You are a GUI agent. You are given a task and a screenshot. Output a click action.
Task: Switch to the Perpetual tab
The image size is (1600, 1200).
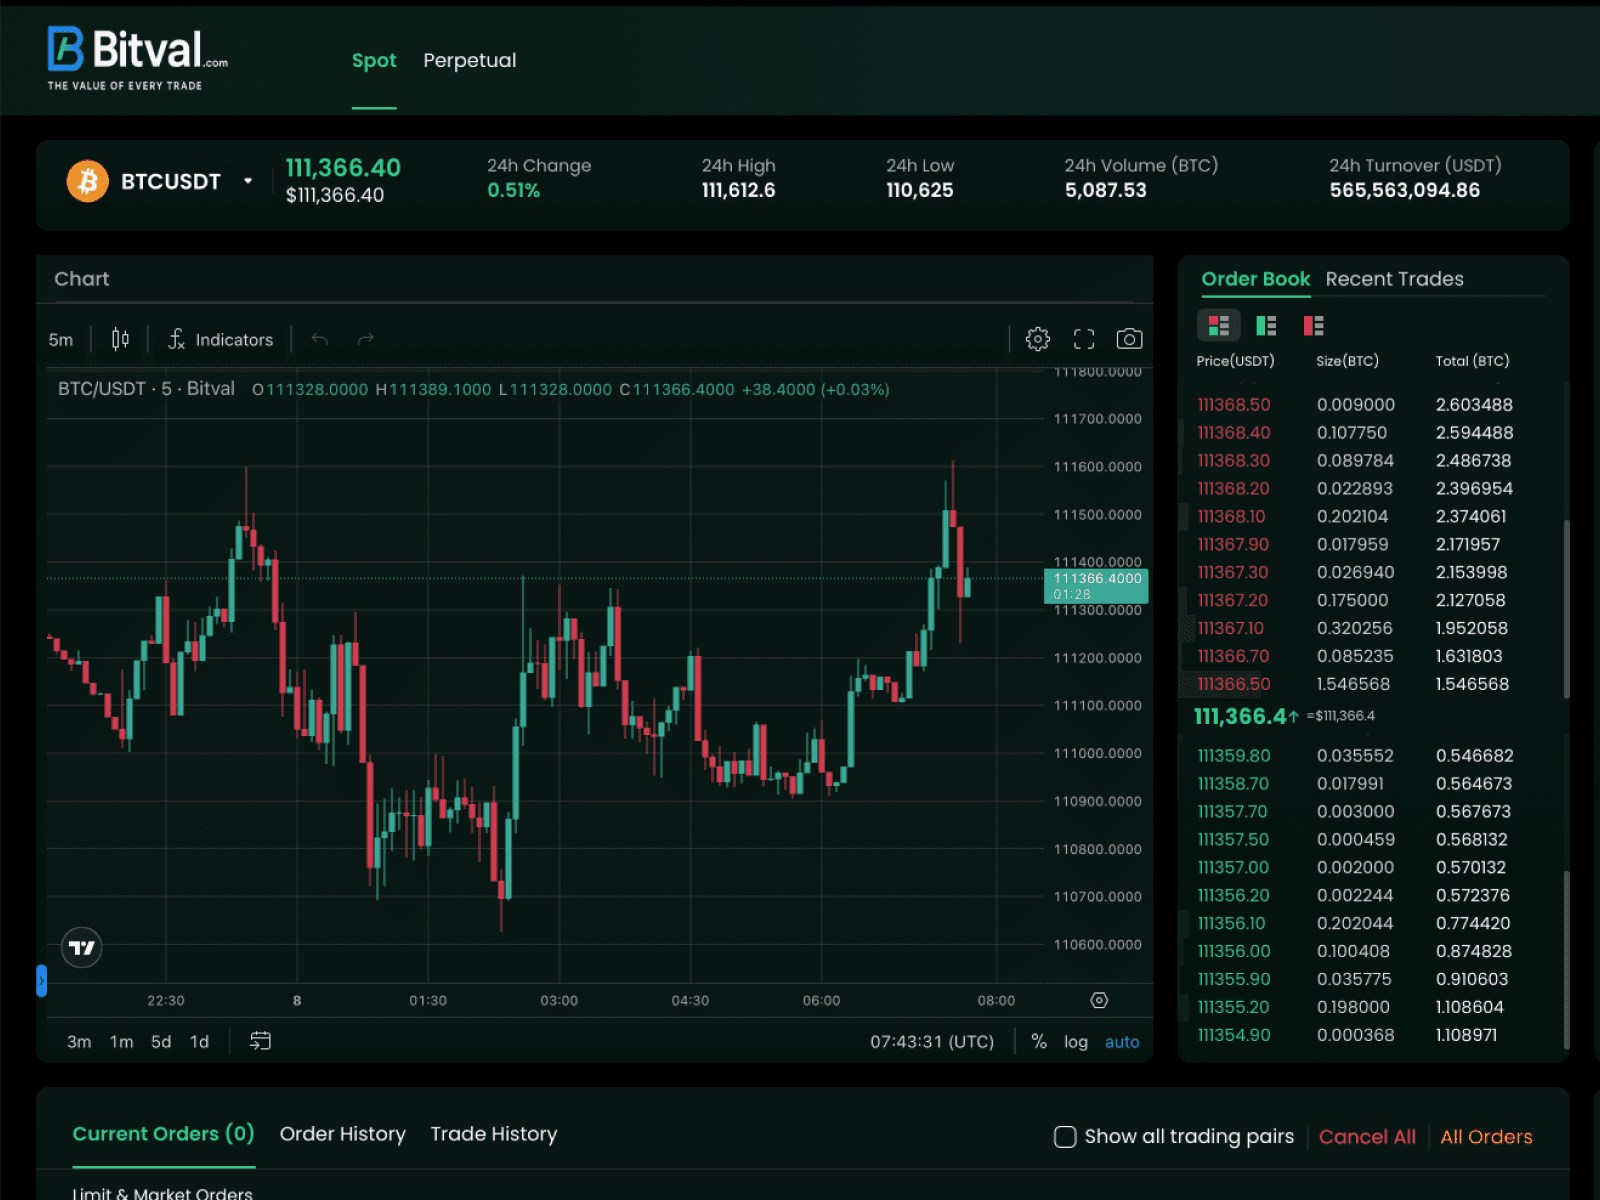tap(470, 61)
